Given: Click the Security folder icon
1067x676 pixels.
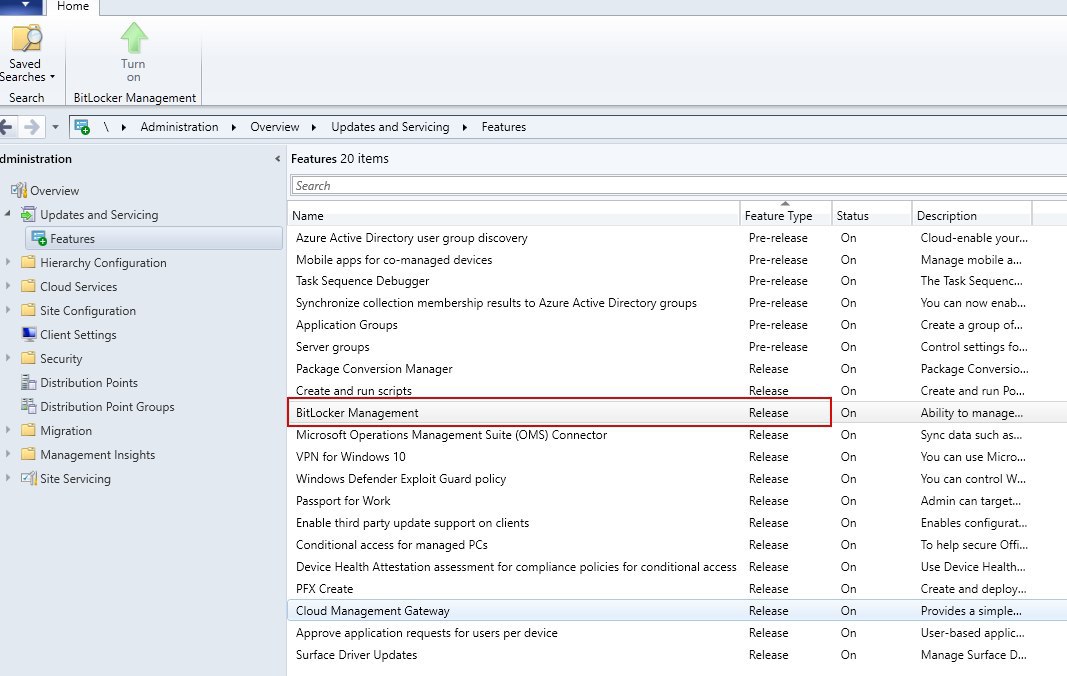Looking at the screenshot, I should click(28, 358).
